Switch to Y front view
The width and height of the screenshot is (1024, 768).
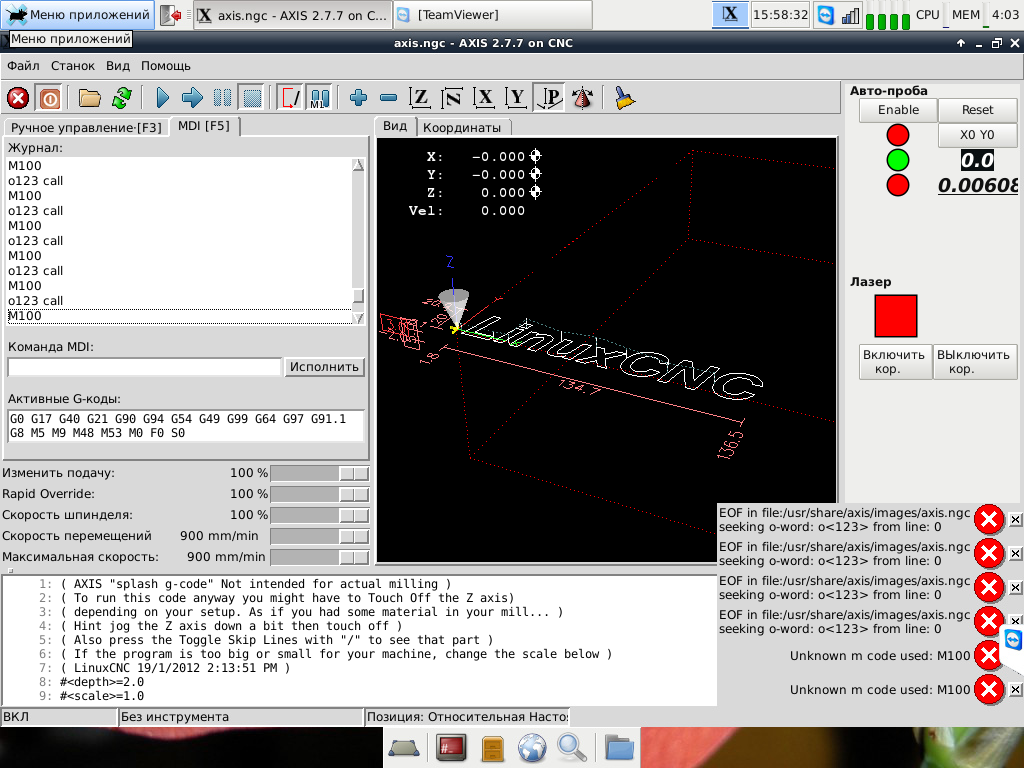point(516,99)
